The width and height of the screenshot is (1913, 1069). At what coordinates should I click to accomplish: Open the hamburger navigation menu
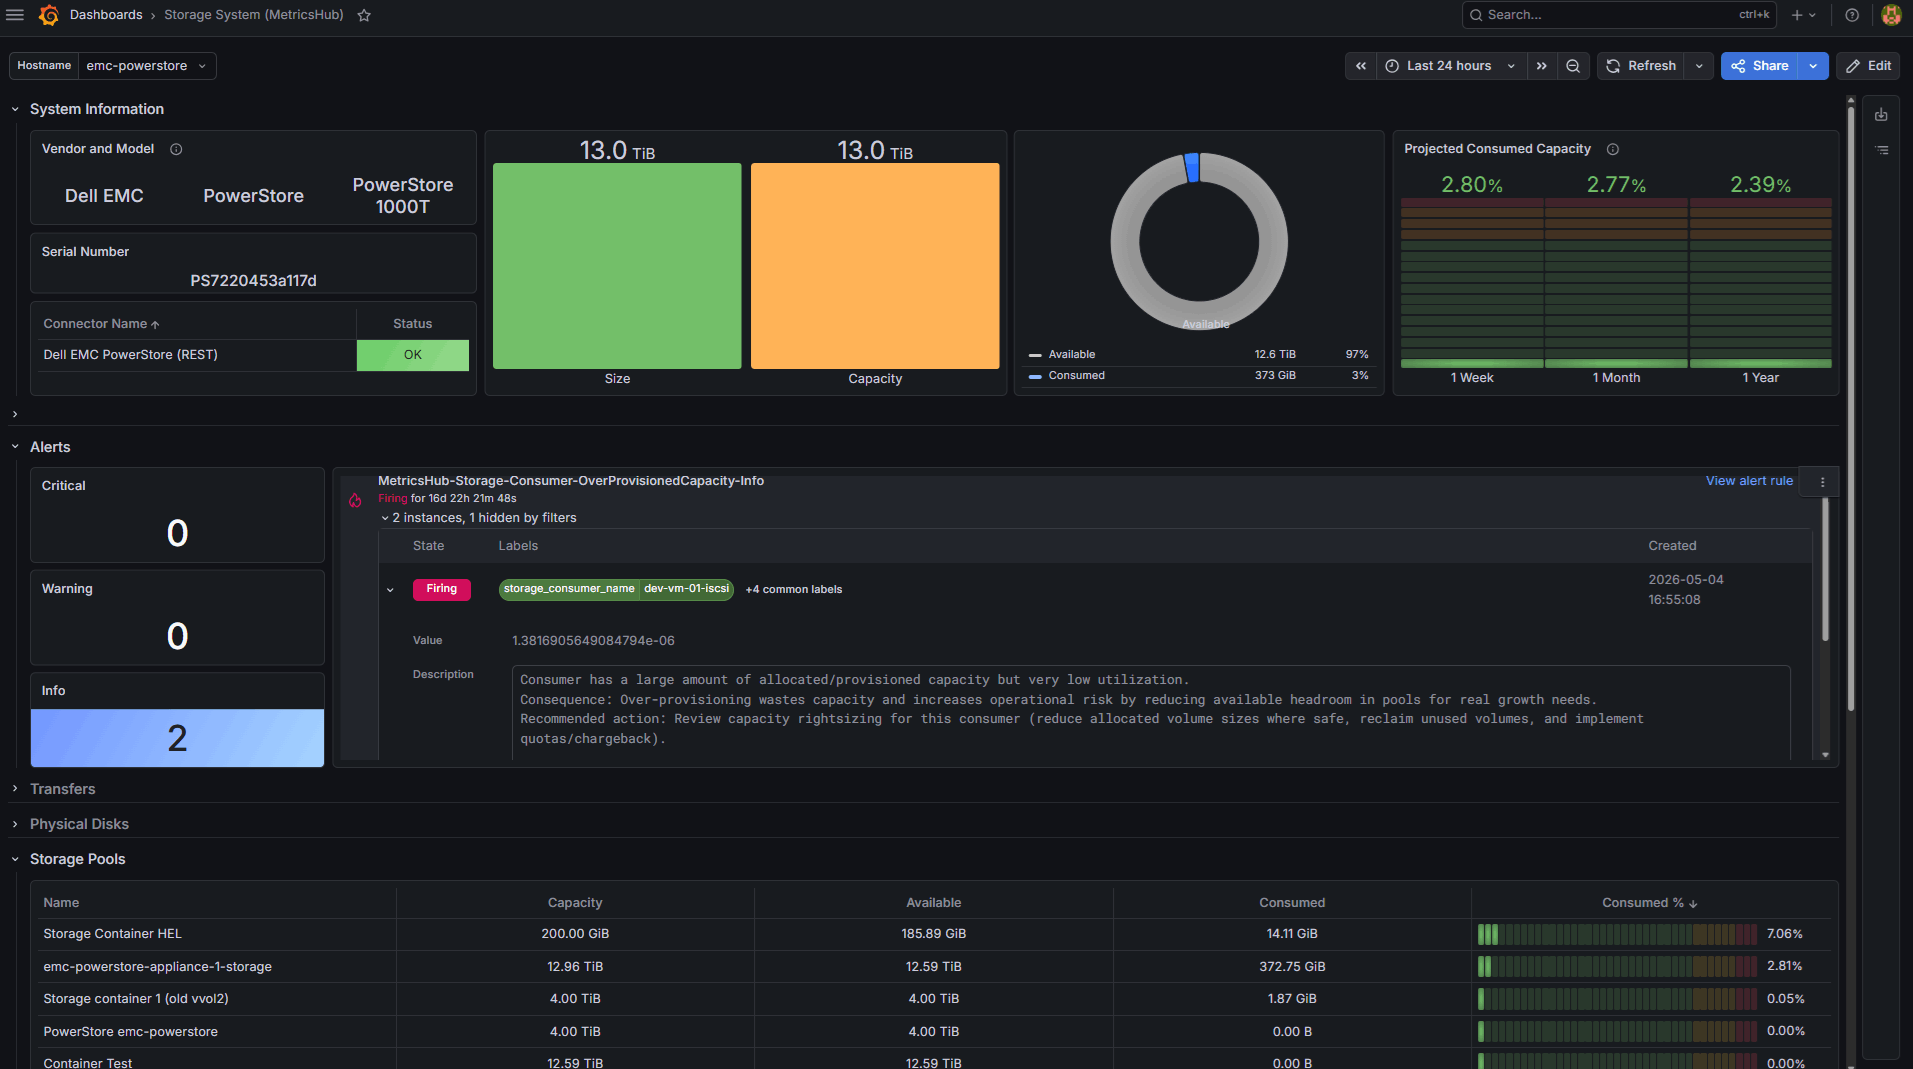tap(15, 15)
